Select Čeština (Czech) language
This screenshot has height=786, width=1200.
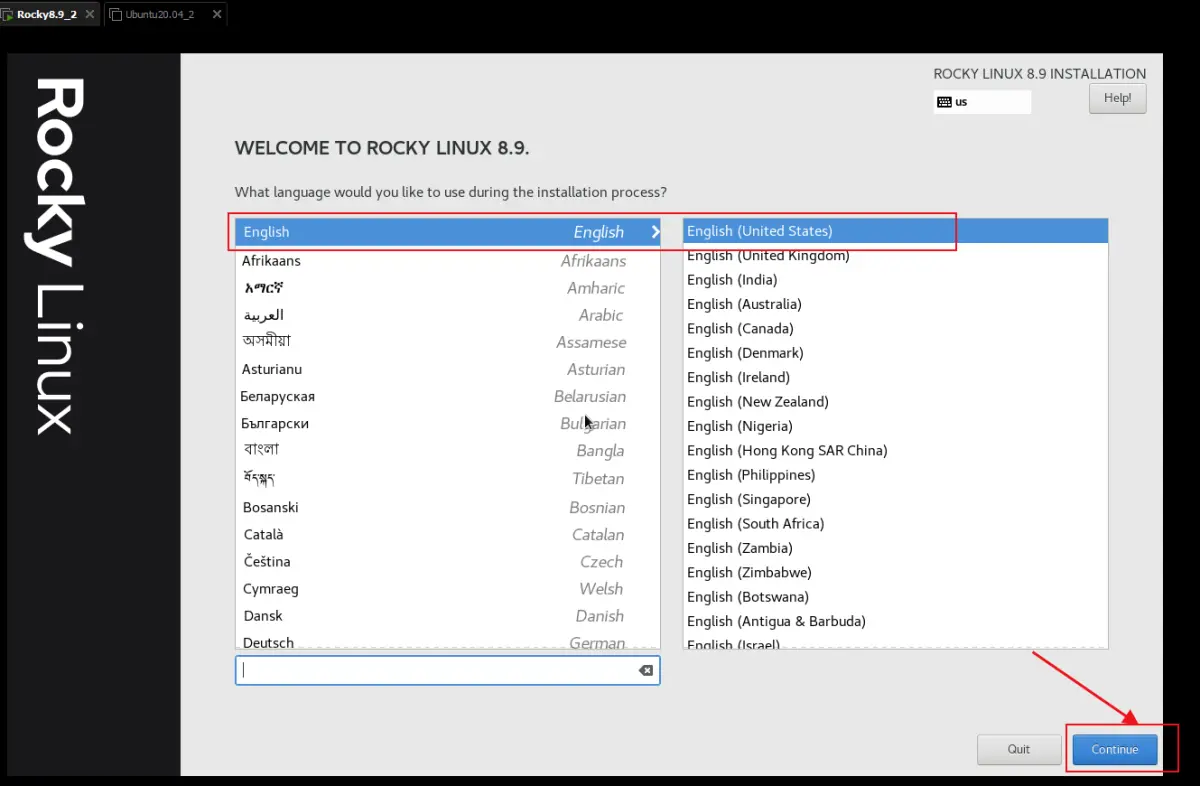coord(448,561)
